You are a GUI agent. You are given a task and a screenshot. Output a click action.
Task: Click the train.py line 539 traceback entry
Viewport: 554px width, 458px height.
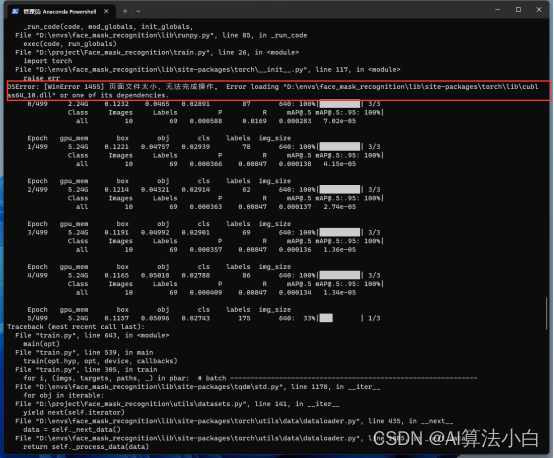84,352
